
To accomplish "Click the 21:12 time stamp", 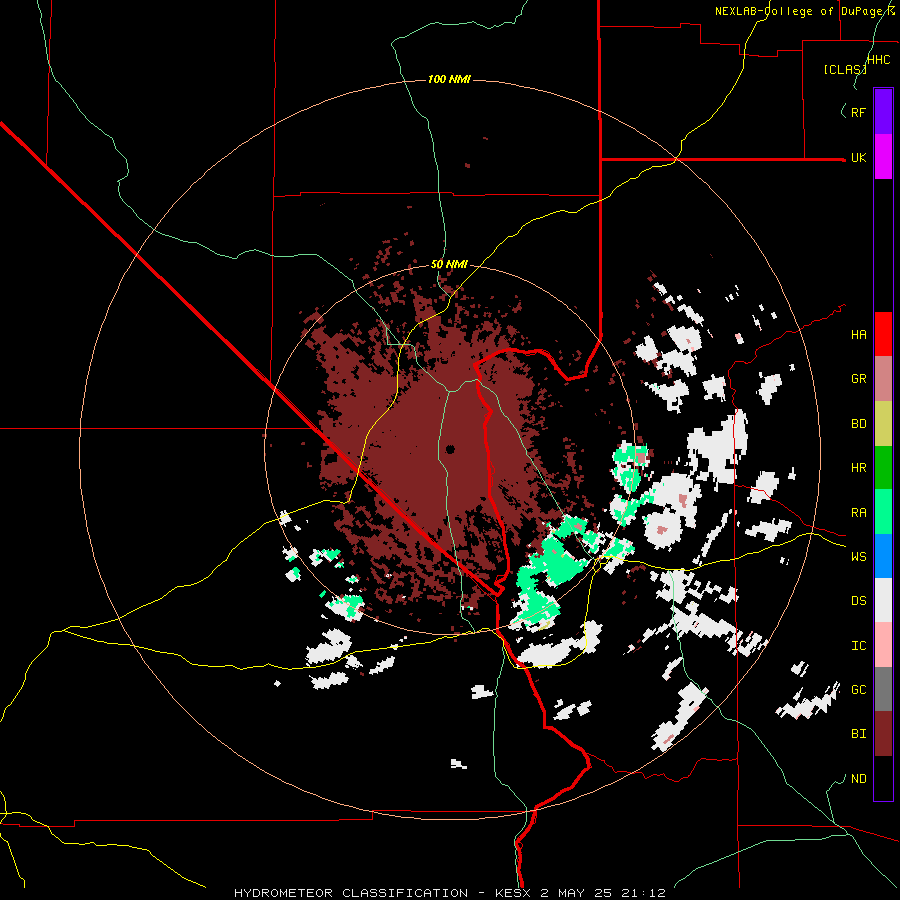I will [646, 893].
